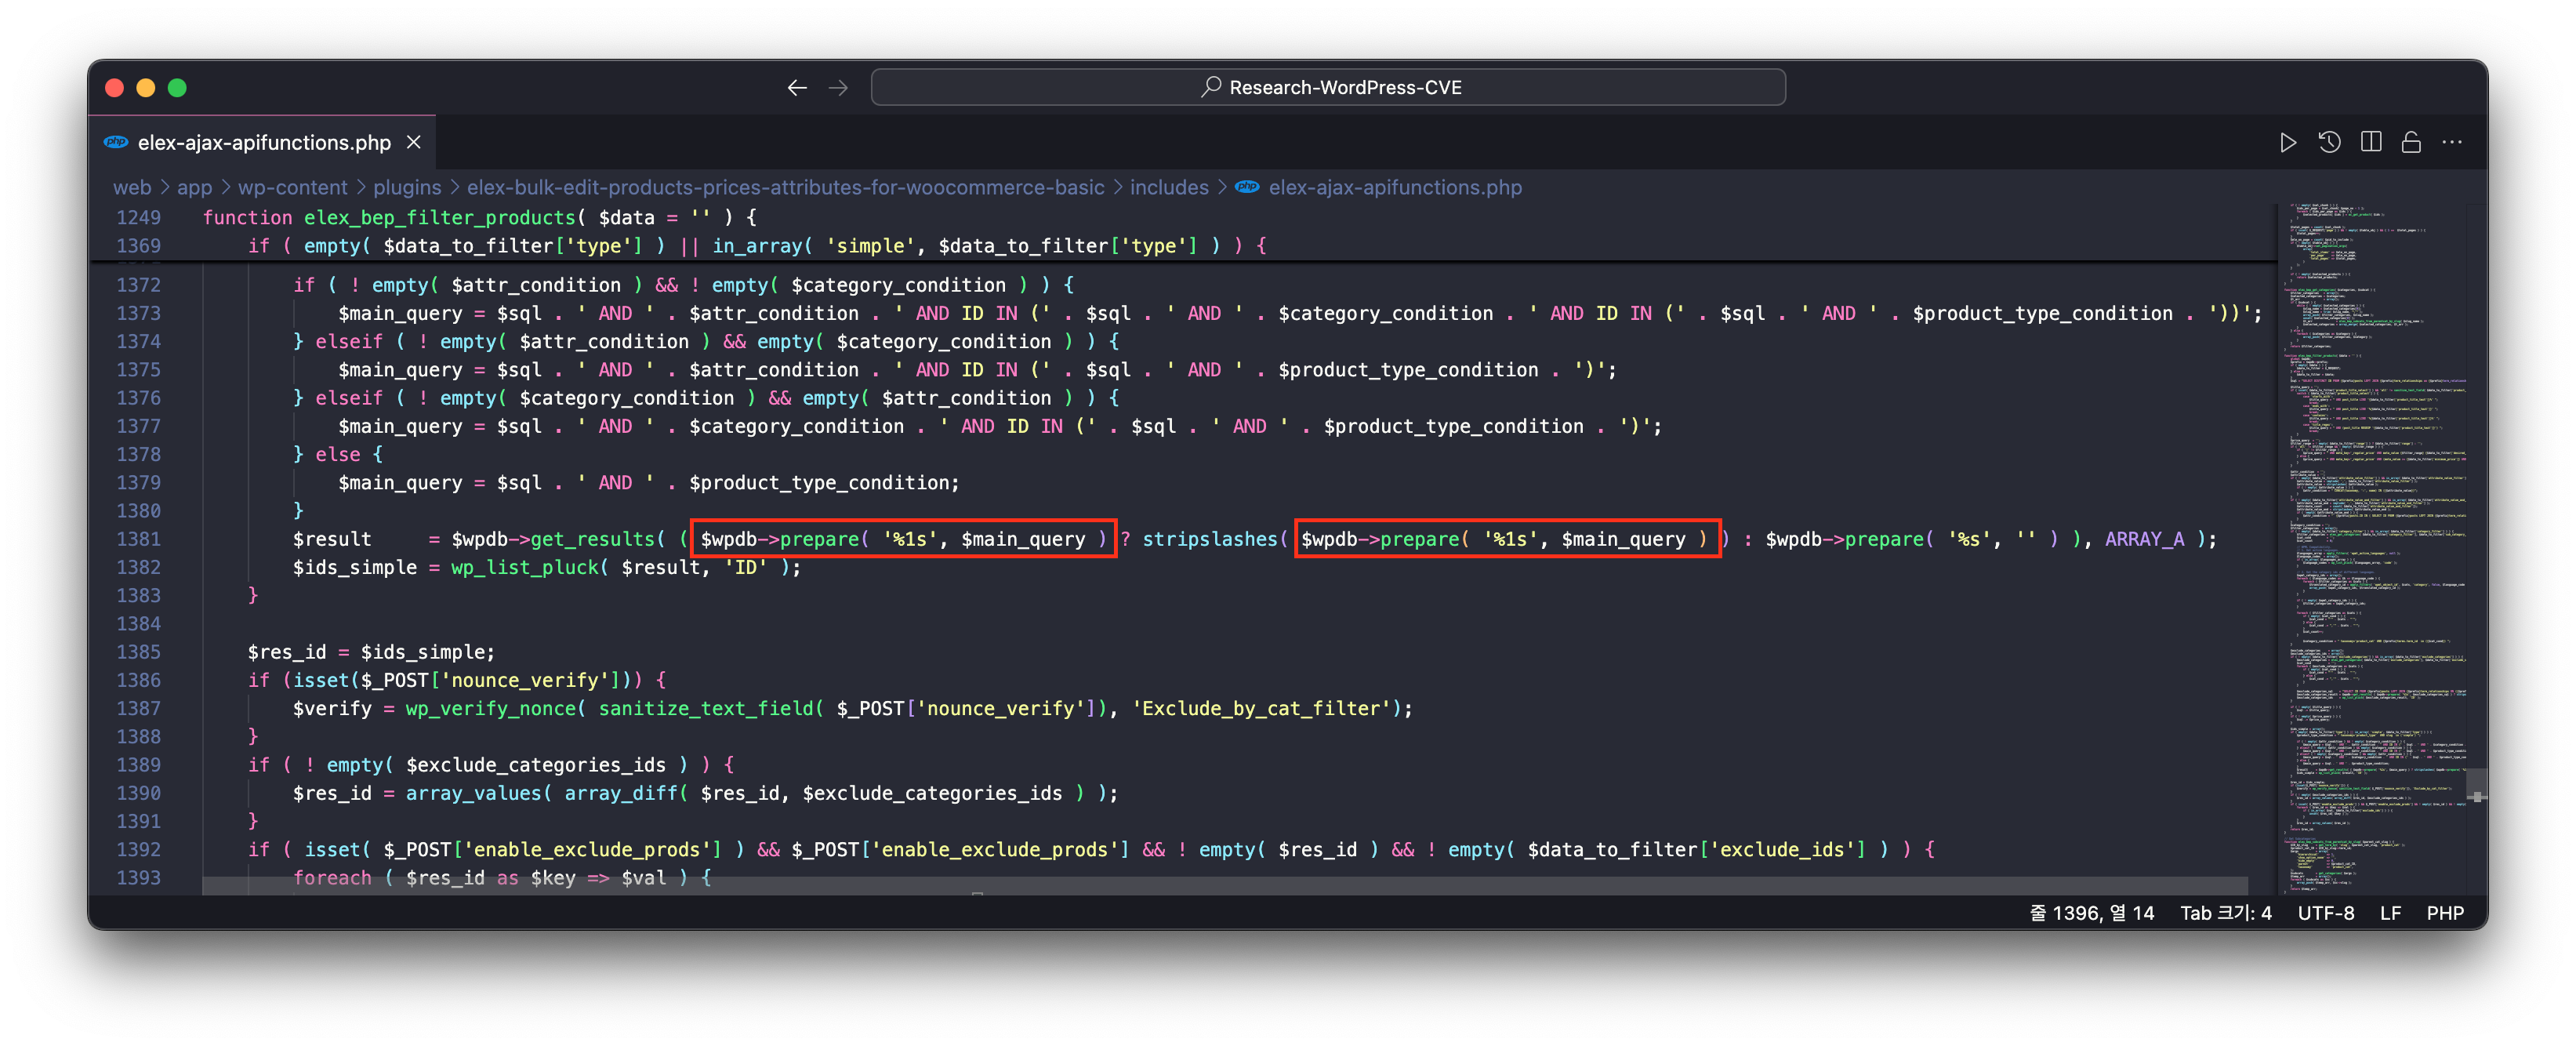The height and width of the screenshot is (1046, 2576).
Task: Click the green fullscreen window button
Action: click(x=177, y=88)
